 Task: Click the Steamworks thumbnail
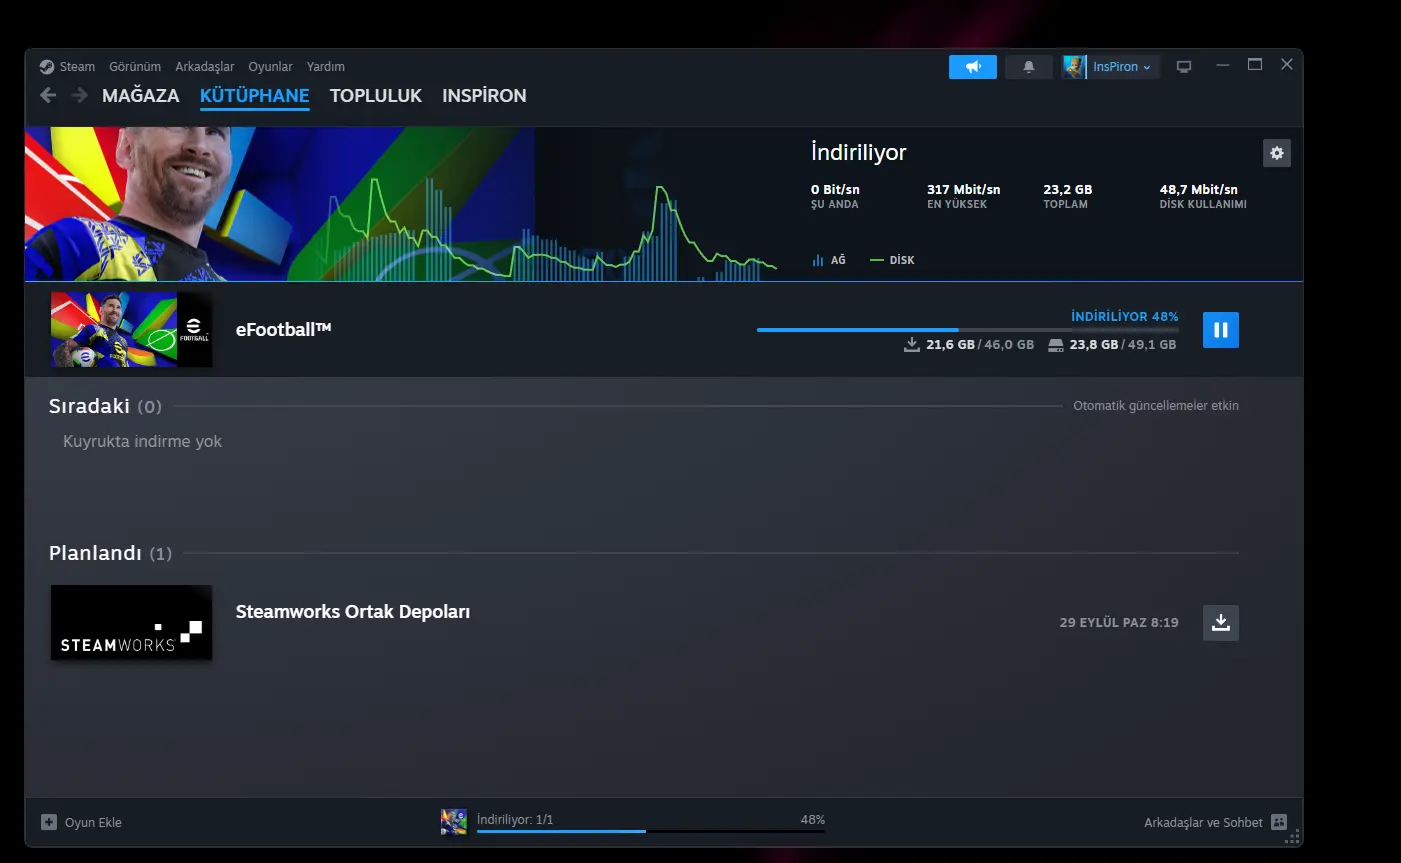131,622
